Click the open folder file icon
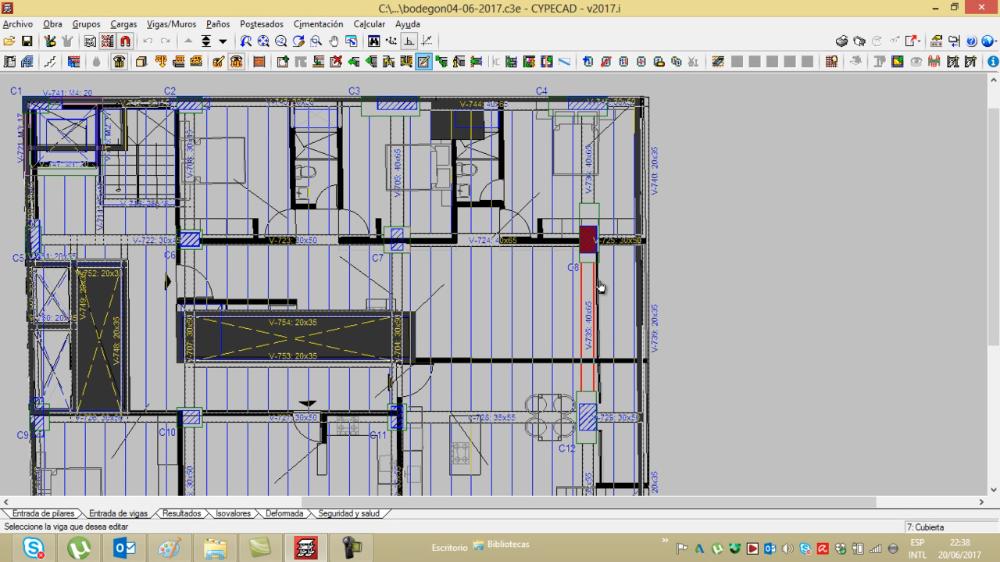This screenshot has height=562, width=1000. (x=9, y=41)
